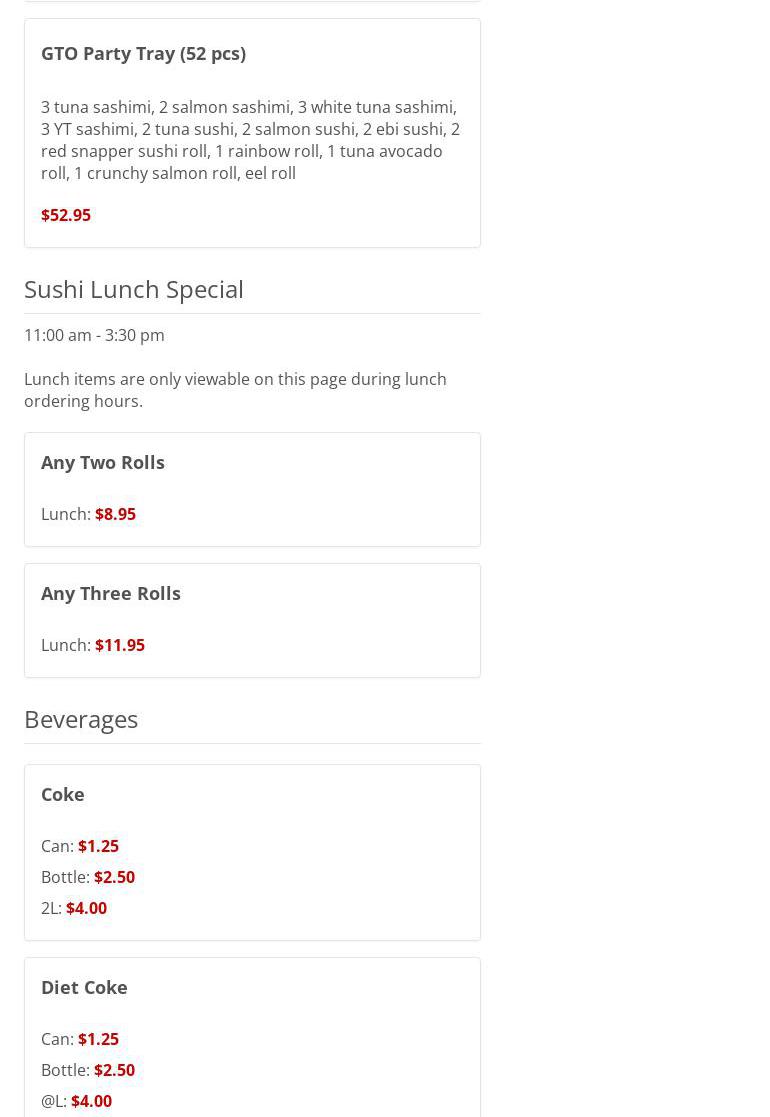The image size is (770, 1117).
Task: Choose the $11.95 lunch price
Action: point(120,645)
